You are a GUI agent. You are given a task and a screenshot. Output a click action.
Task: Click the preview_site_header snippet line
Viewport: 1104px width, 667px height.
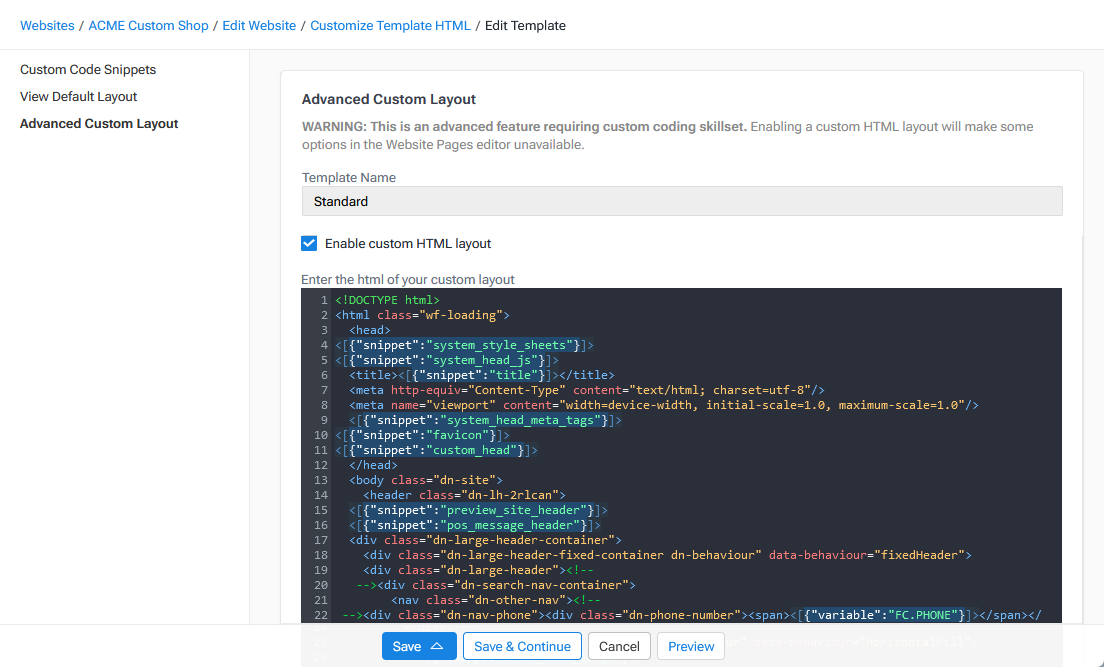(479, 510)
